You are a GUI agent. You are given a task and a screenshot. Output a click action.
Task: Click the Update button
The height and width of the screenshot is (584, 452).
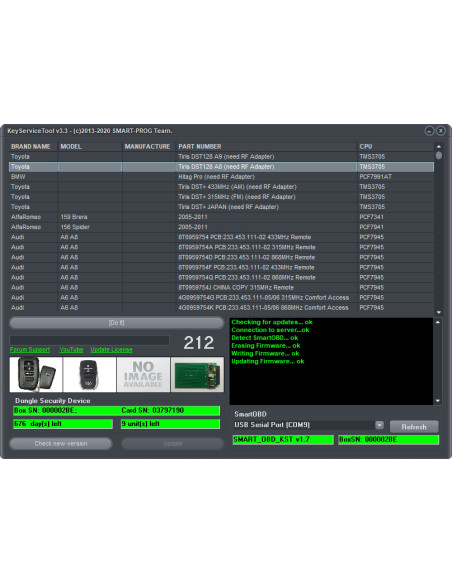pyautogui.click(x=172, y=444)
